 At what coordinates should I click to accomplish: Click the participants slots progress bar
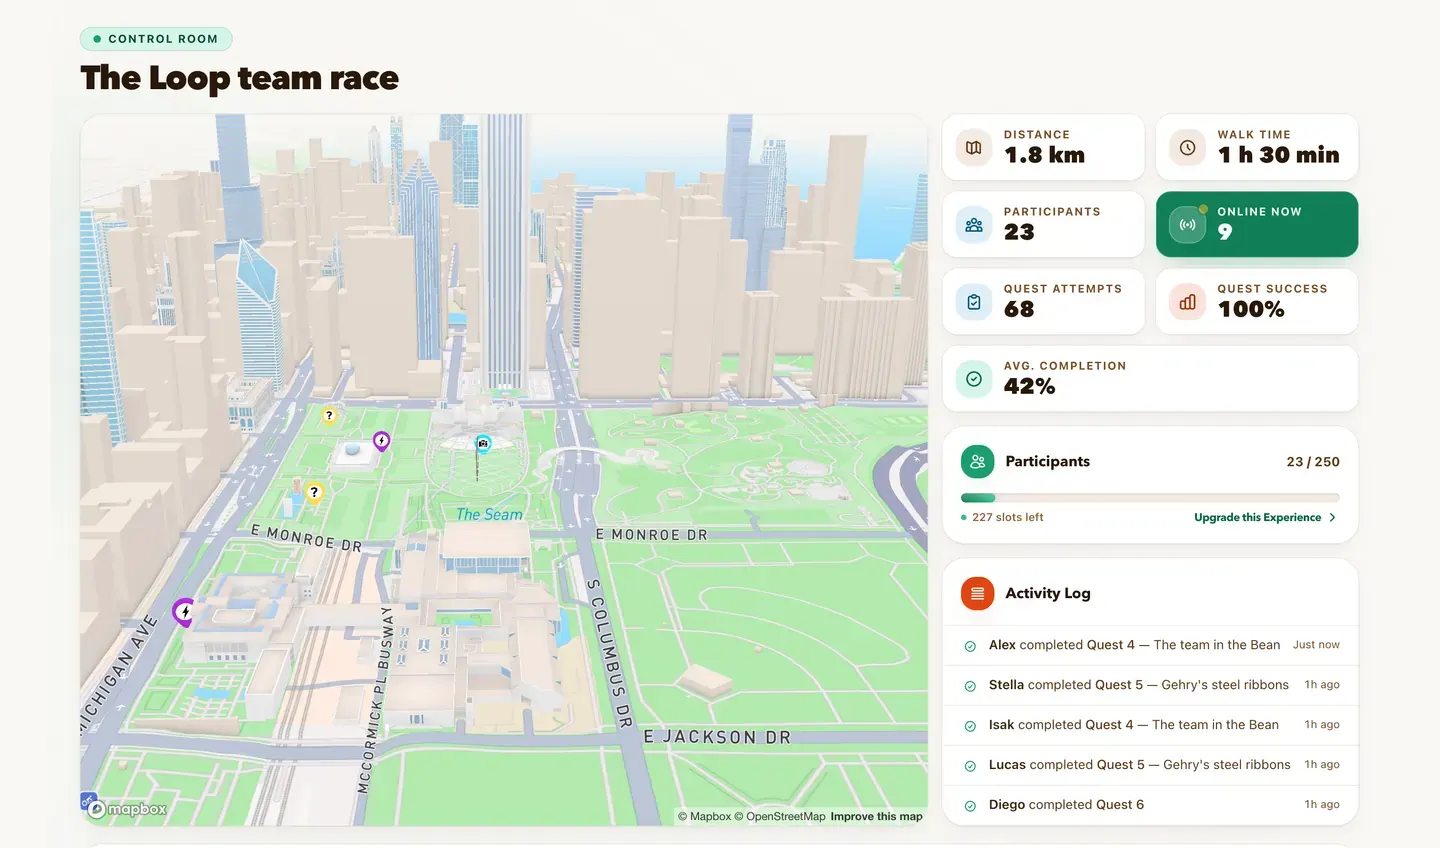pos(1150,498)
